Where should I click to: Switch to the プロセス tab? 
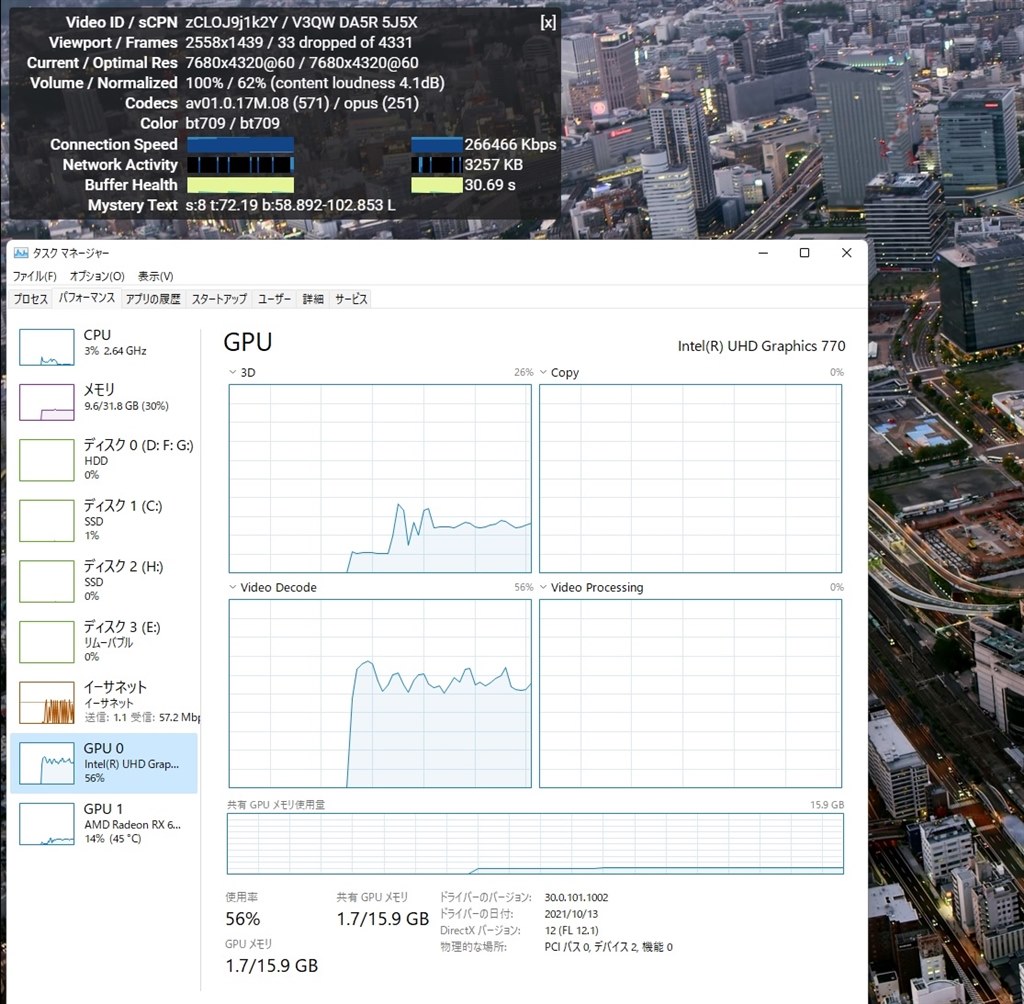coord(30,298)
